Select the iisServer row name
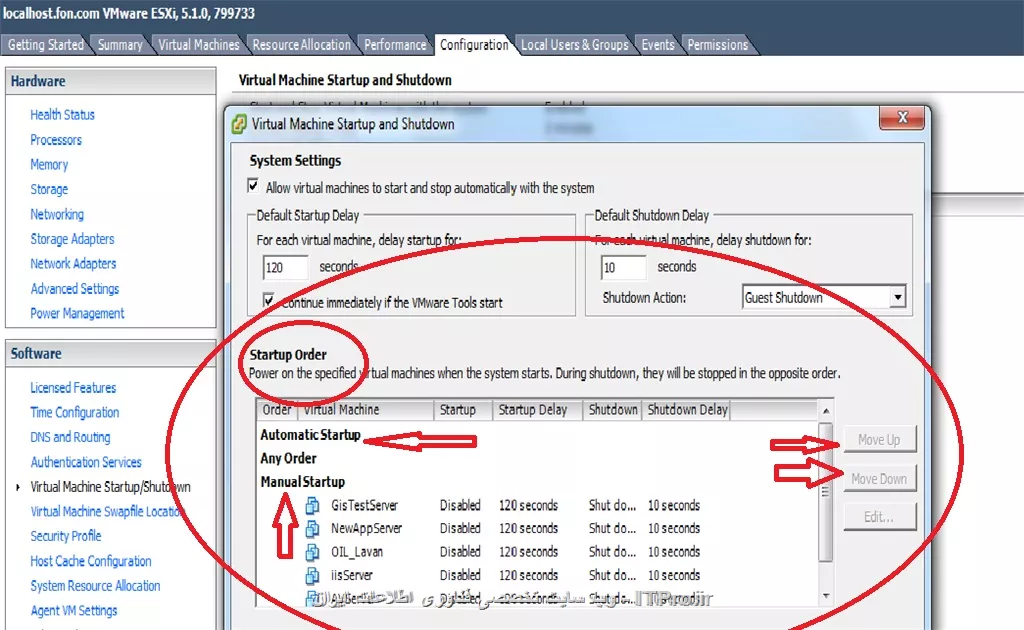This screenshot has height=630, width=1024. 351,575
